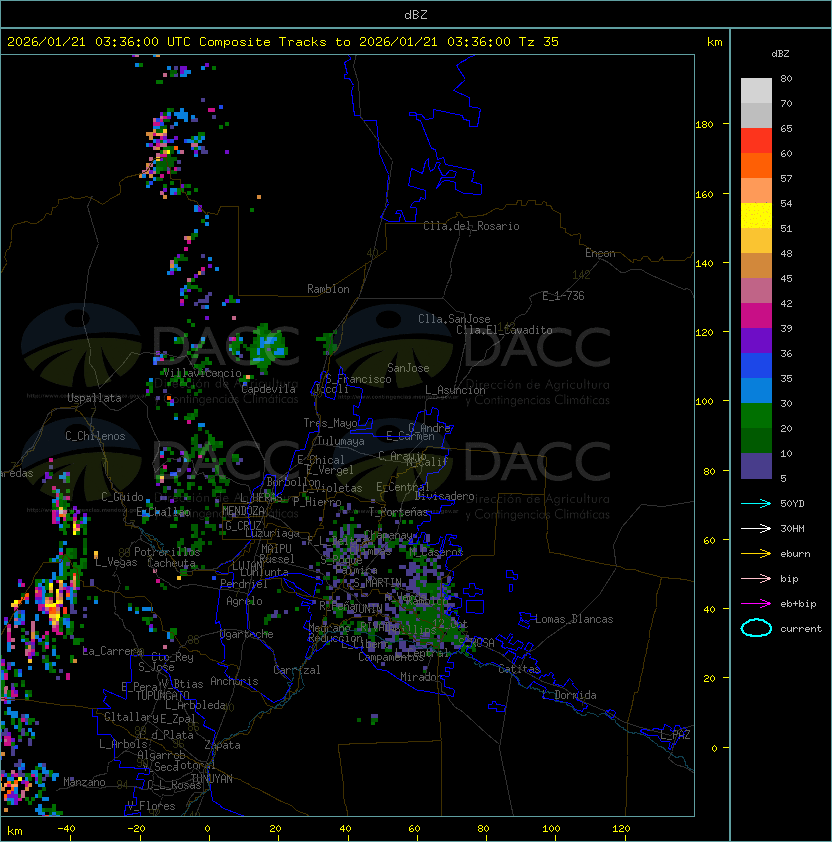Click the 'Tulumaya' map label
Image resolution: width=832 pixels, height=842 pixels.
(x=341, y=441)
